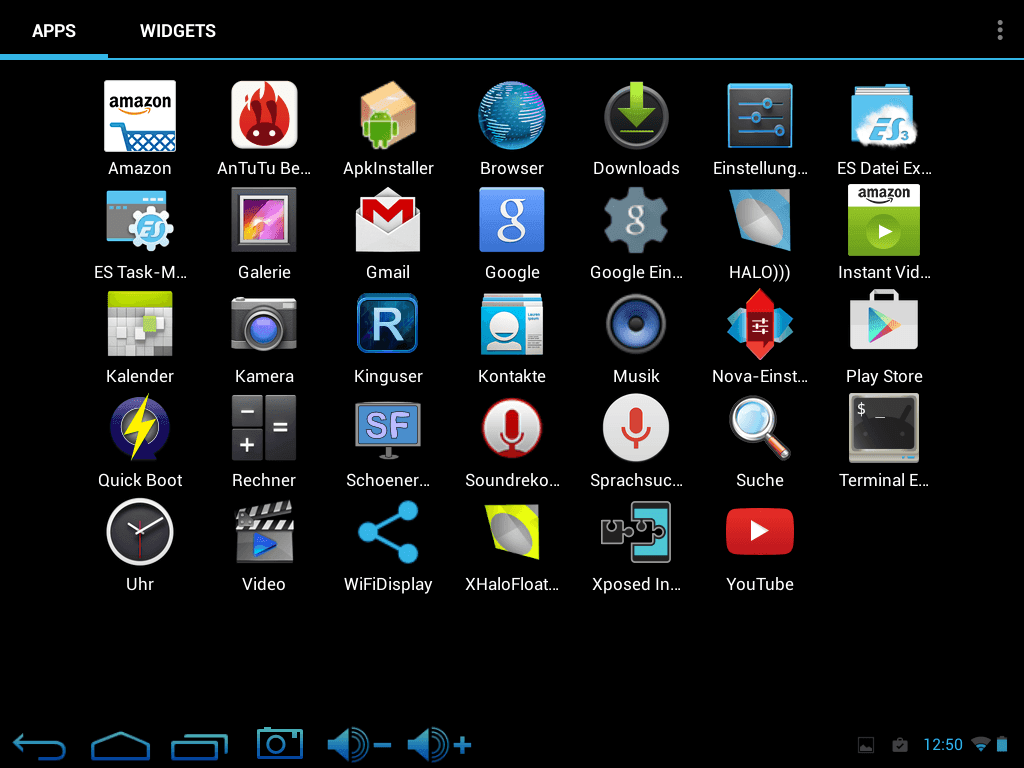Open XHaloFloatingWindow app
The height and width of the screenshot is (768, 1024).
click(x=512, y=532)
